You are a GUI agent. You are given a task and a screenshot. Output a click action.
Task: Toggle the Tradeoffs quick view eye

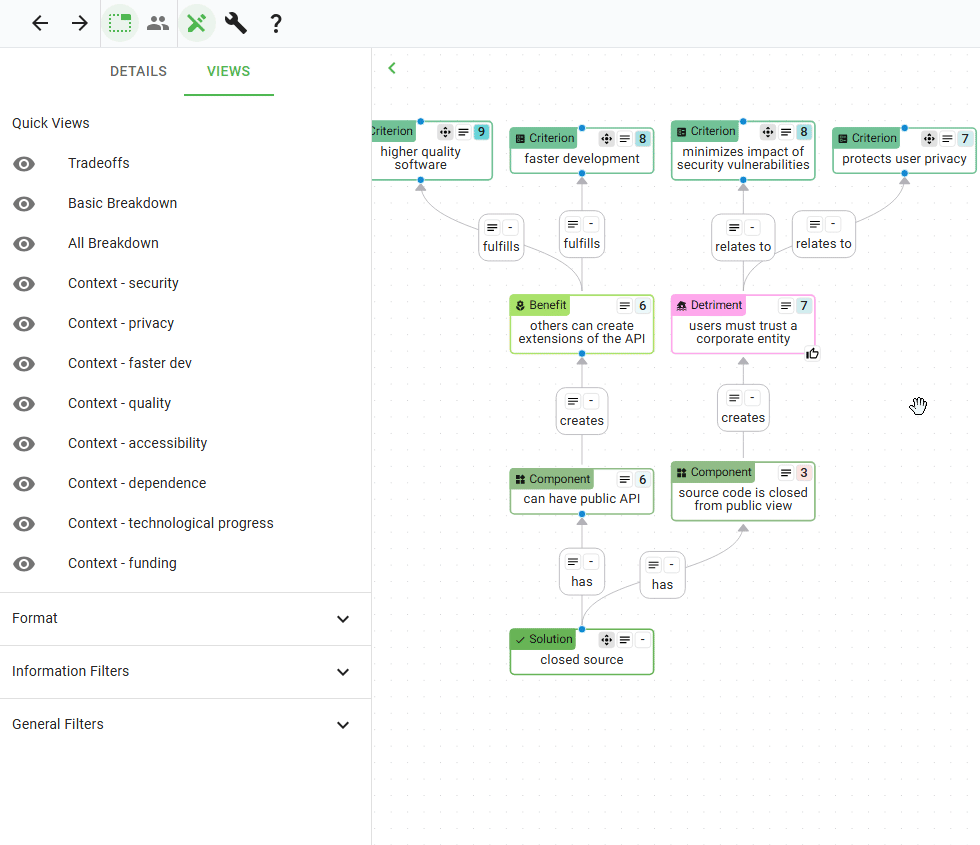point(24,164)
